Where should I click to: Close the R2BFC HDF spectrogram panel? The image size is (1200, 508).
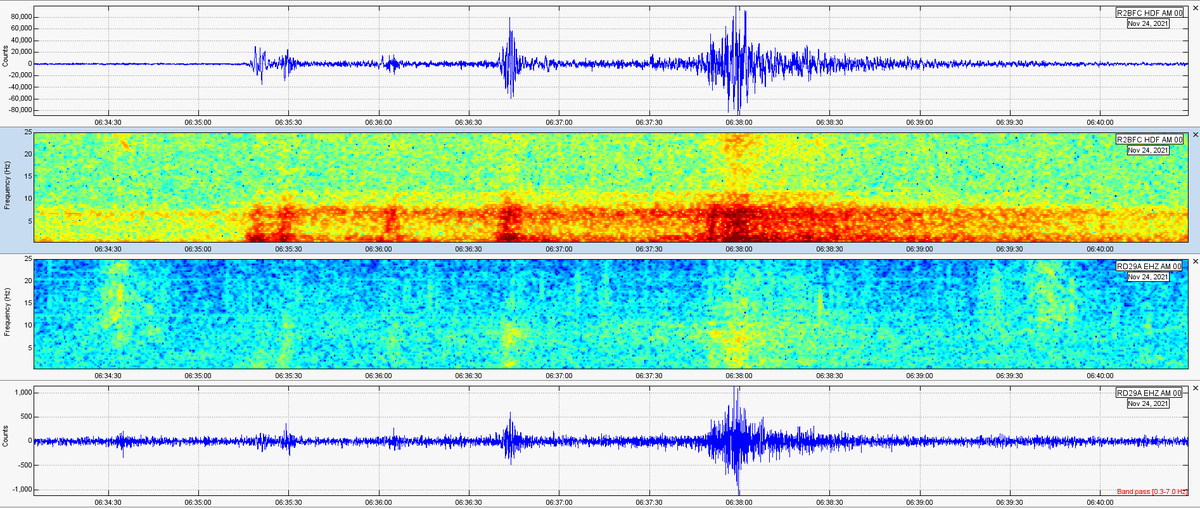(1193, 134)
